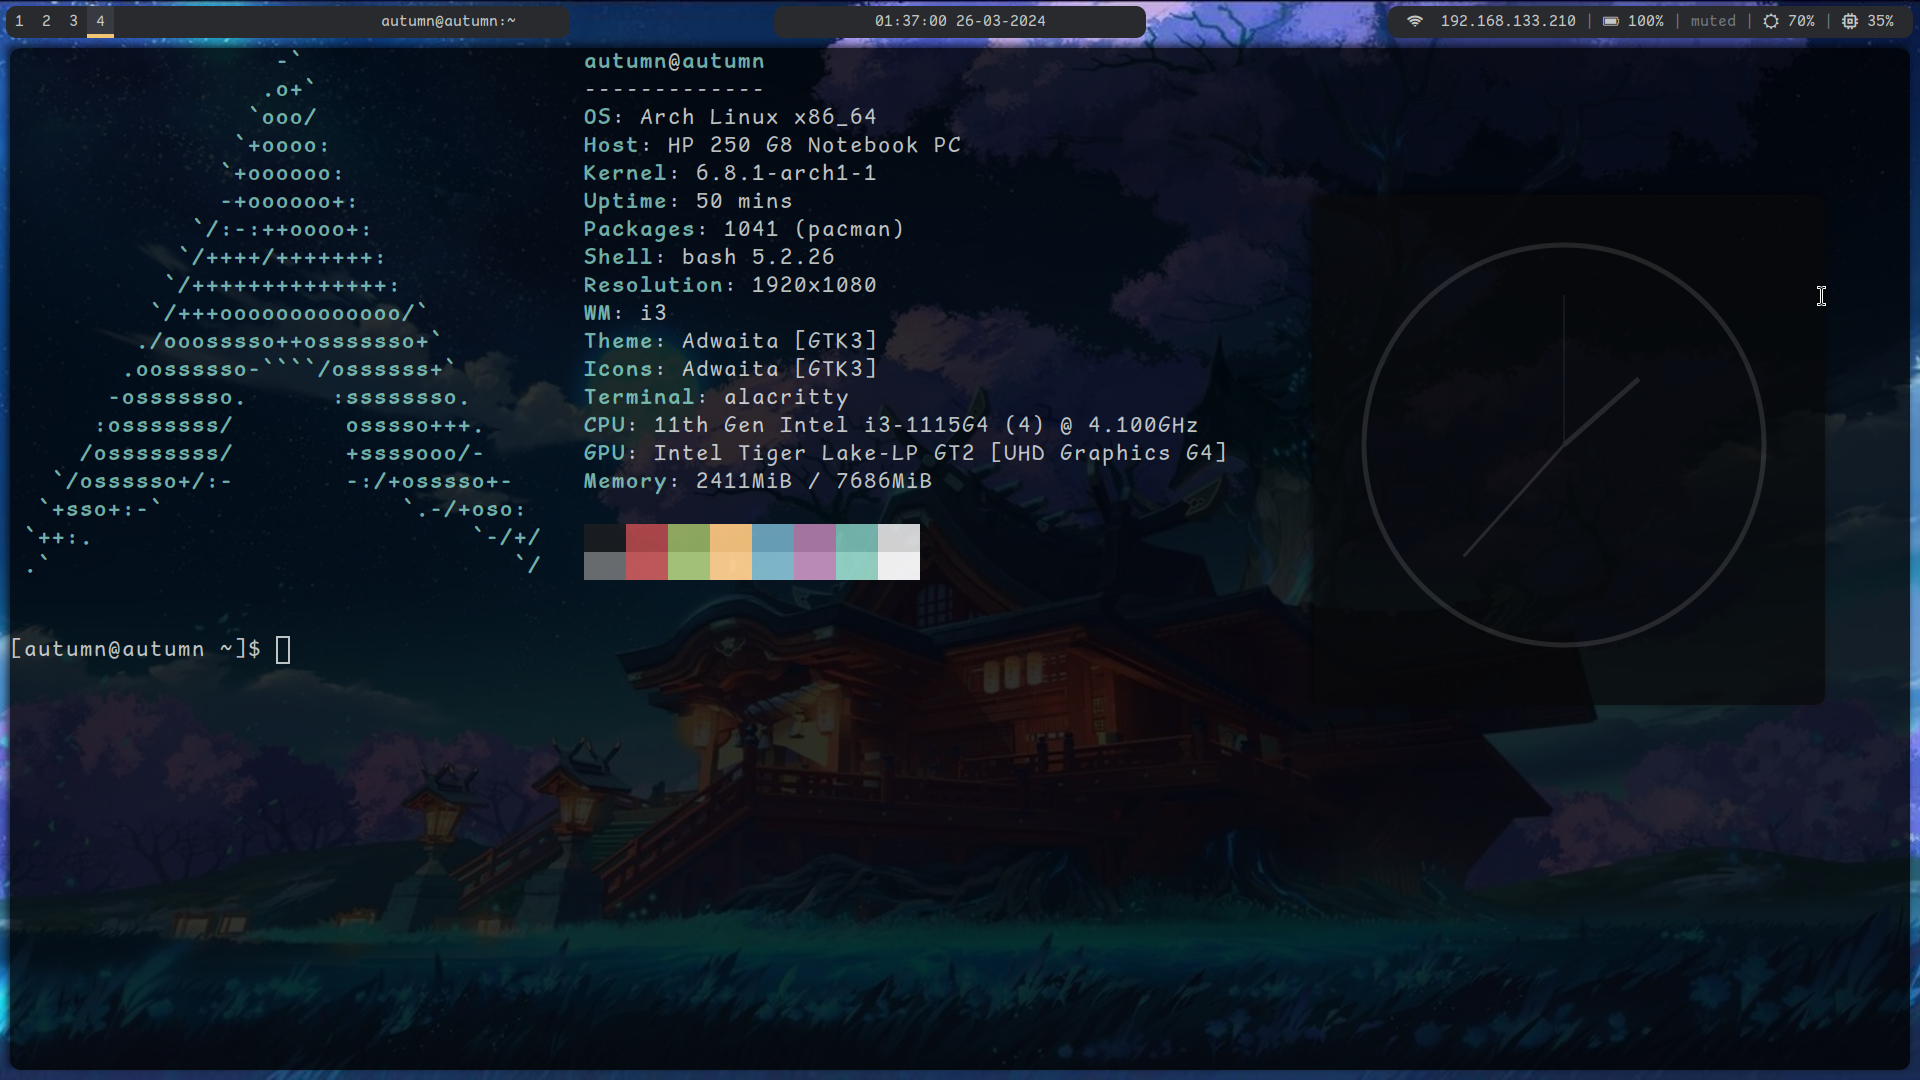
Task: Click the 35% CPU usage text
Action: [1879, 21]
